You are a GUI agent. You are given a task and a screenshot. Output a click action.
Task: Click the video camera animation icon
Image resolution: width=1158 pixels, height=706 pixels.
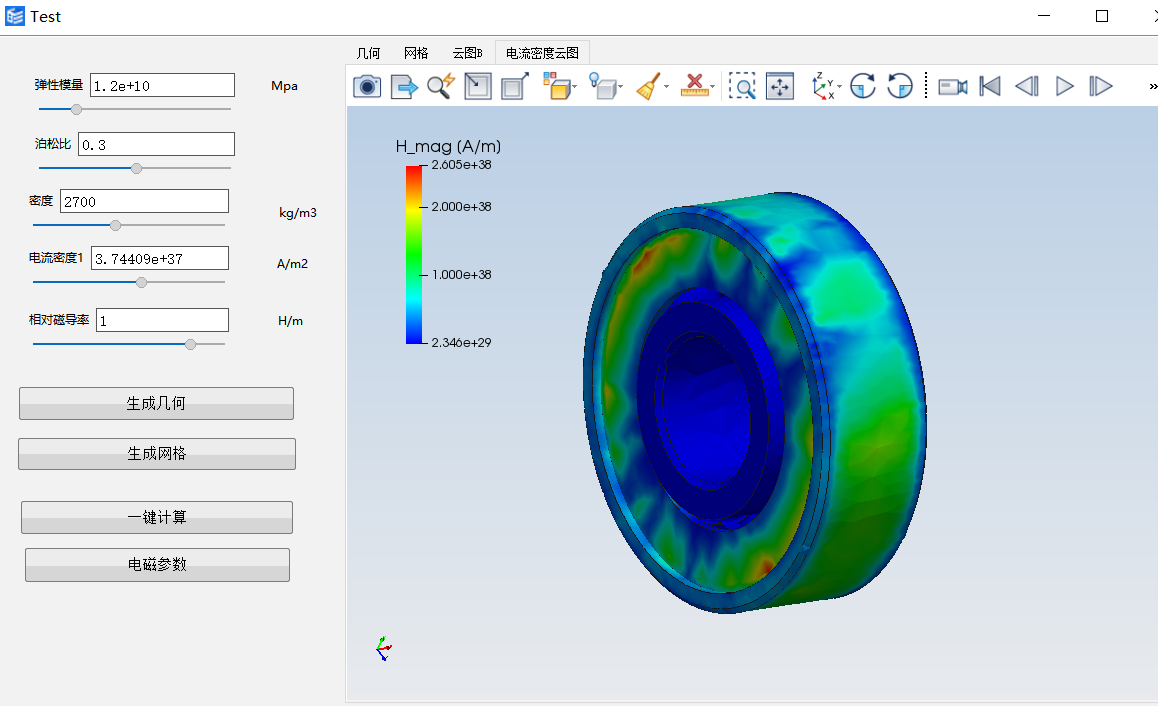[952, 87]
